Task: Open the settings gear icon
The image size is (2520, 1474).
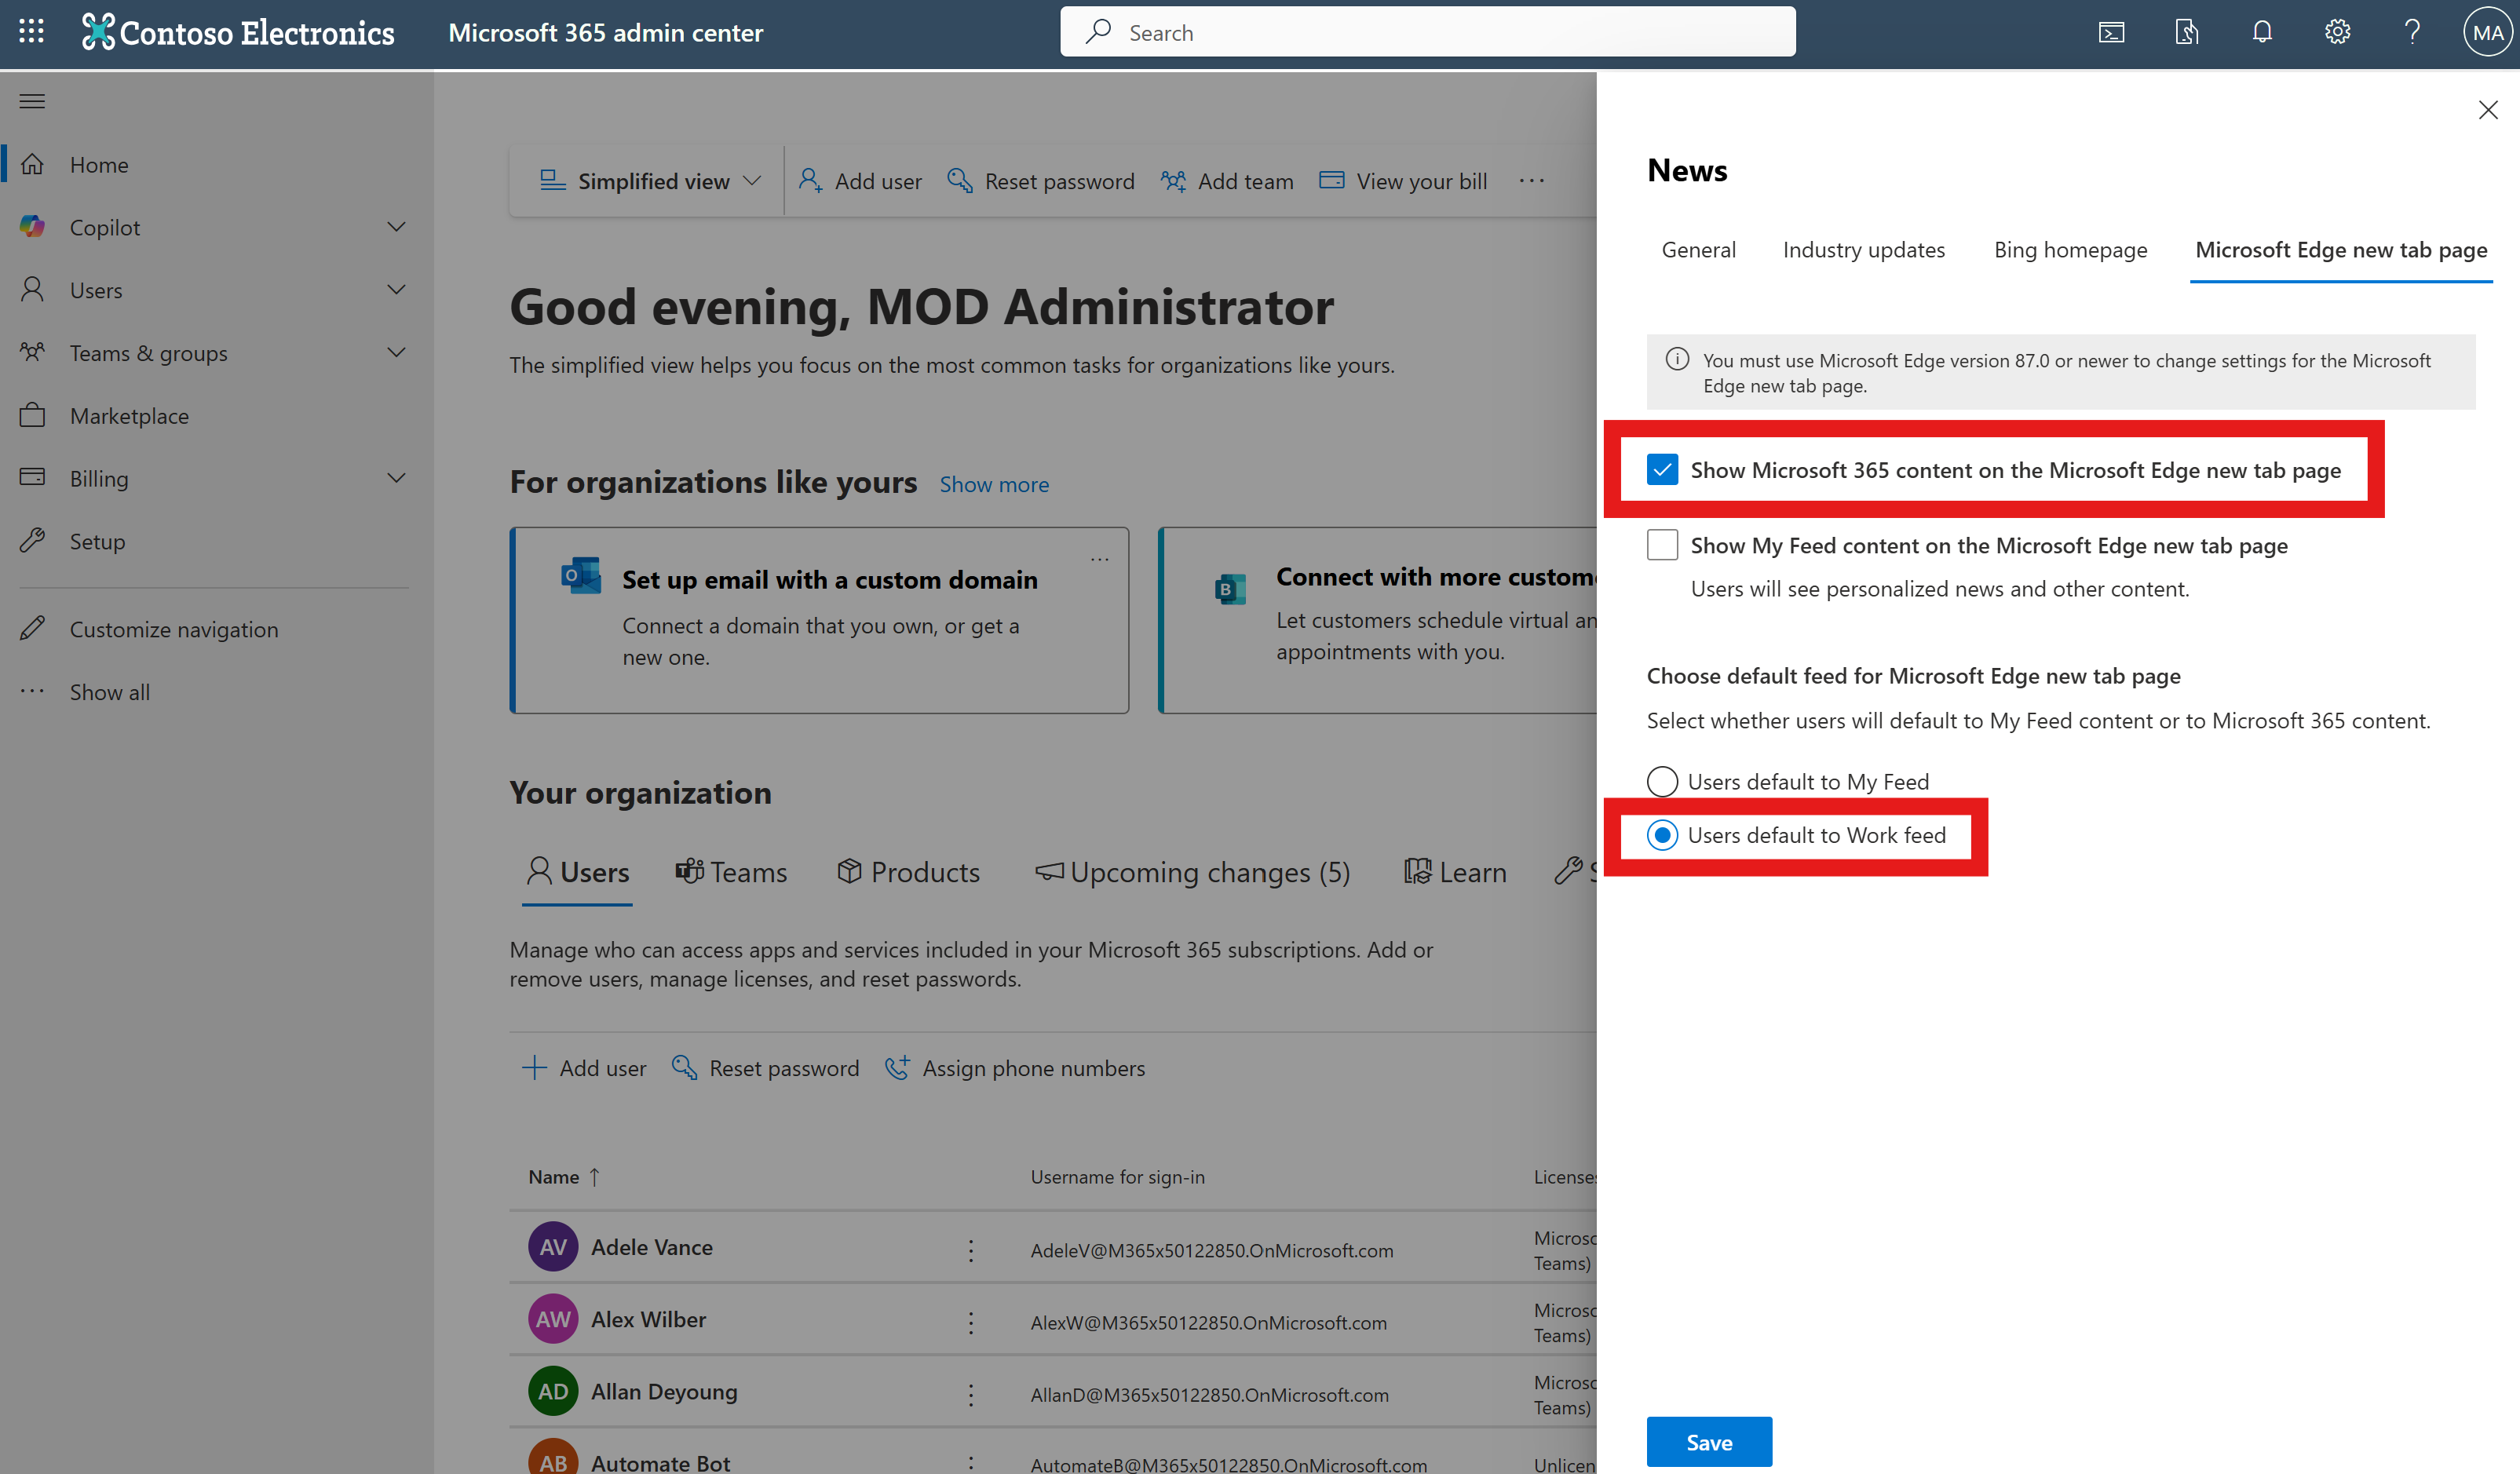Action: 2337,31
